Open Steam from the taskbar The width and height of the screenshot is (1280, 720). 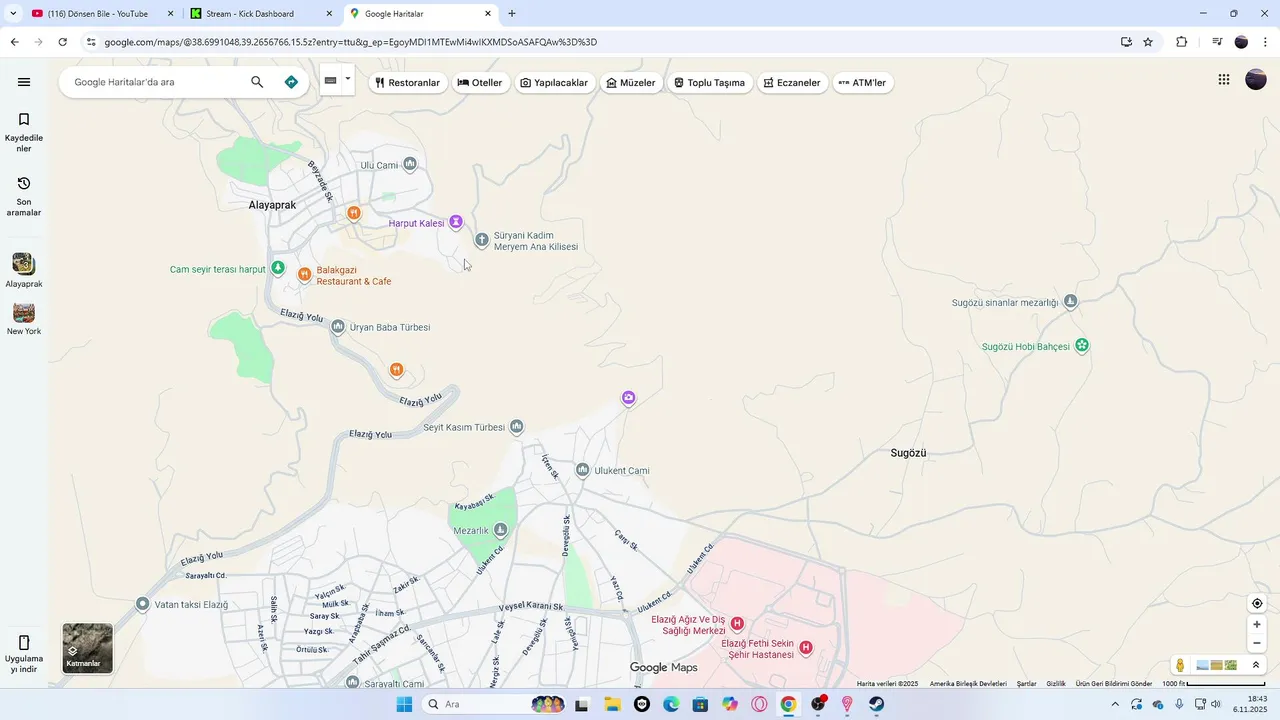[x=876, y=704]
